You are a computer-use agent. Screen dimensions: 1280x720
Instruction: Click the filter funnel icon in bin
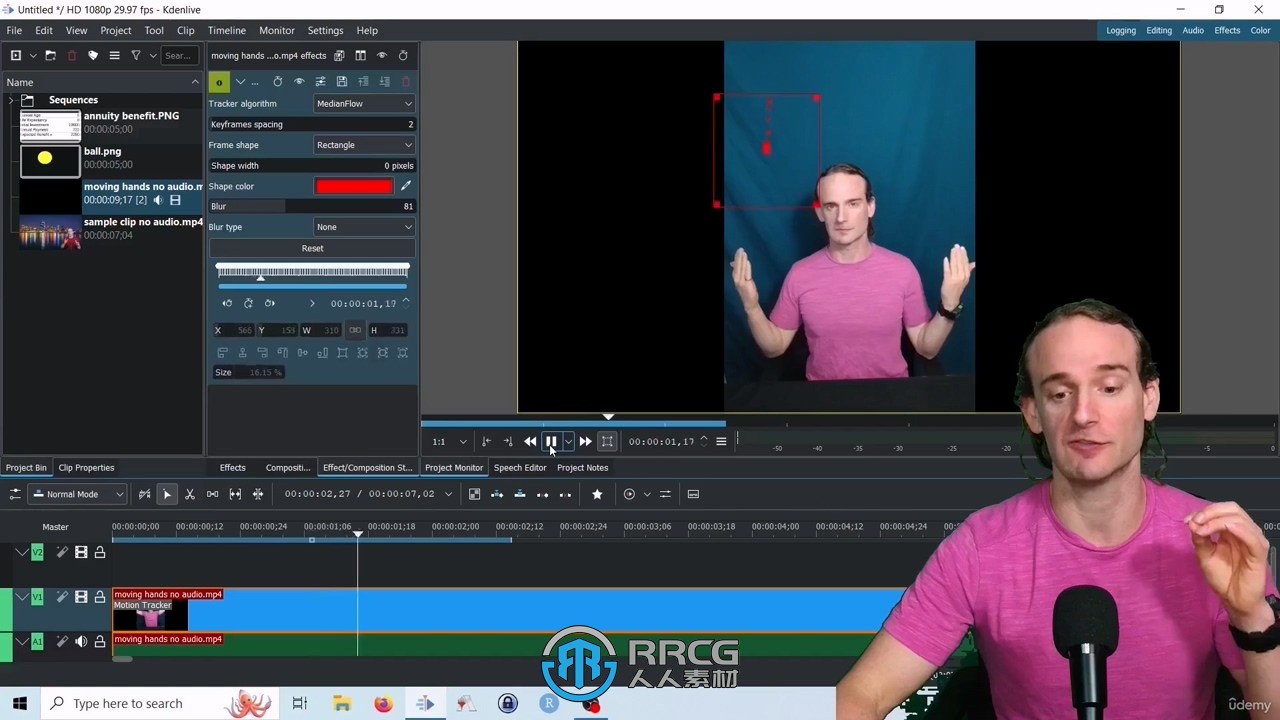click(x=136, y=56)
